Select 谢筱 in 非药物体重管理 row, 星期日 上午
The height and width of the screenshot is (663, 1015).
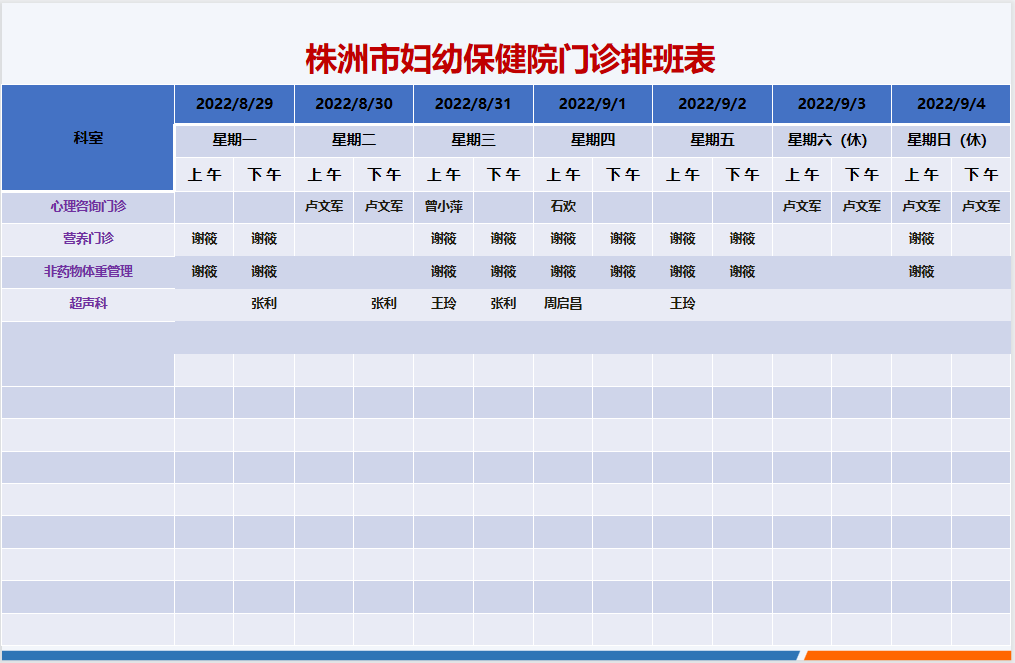tap(921, 272)
